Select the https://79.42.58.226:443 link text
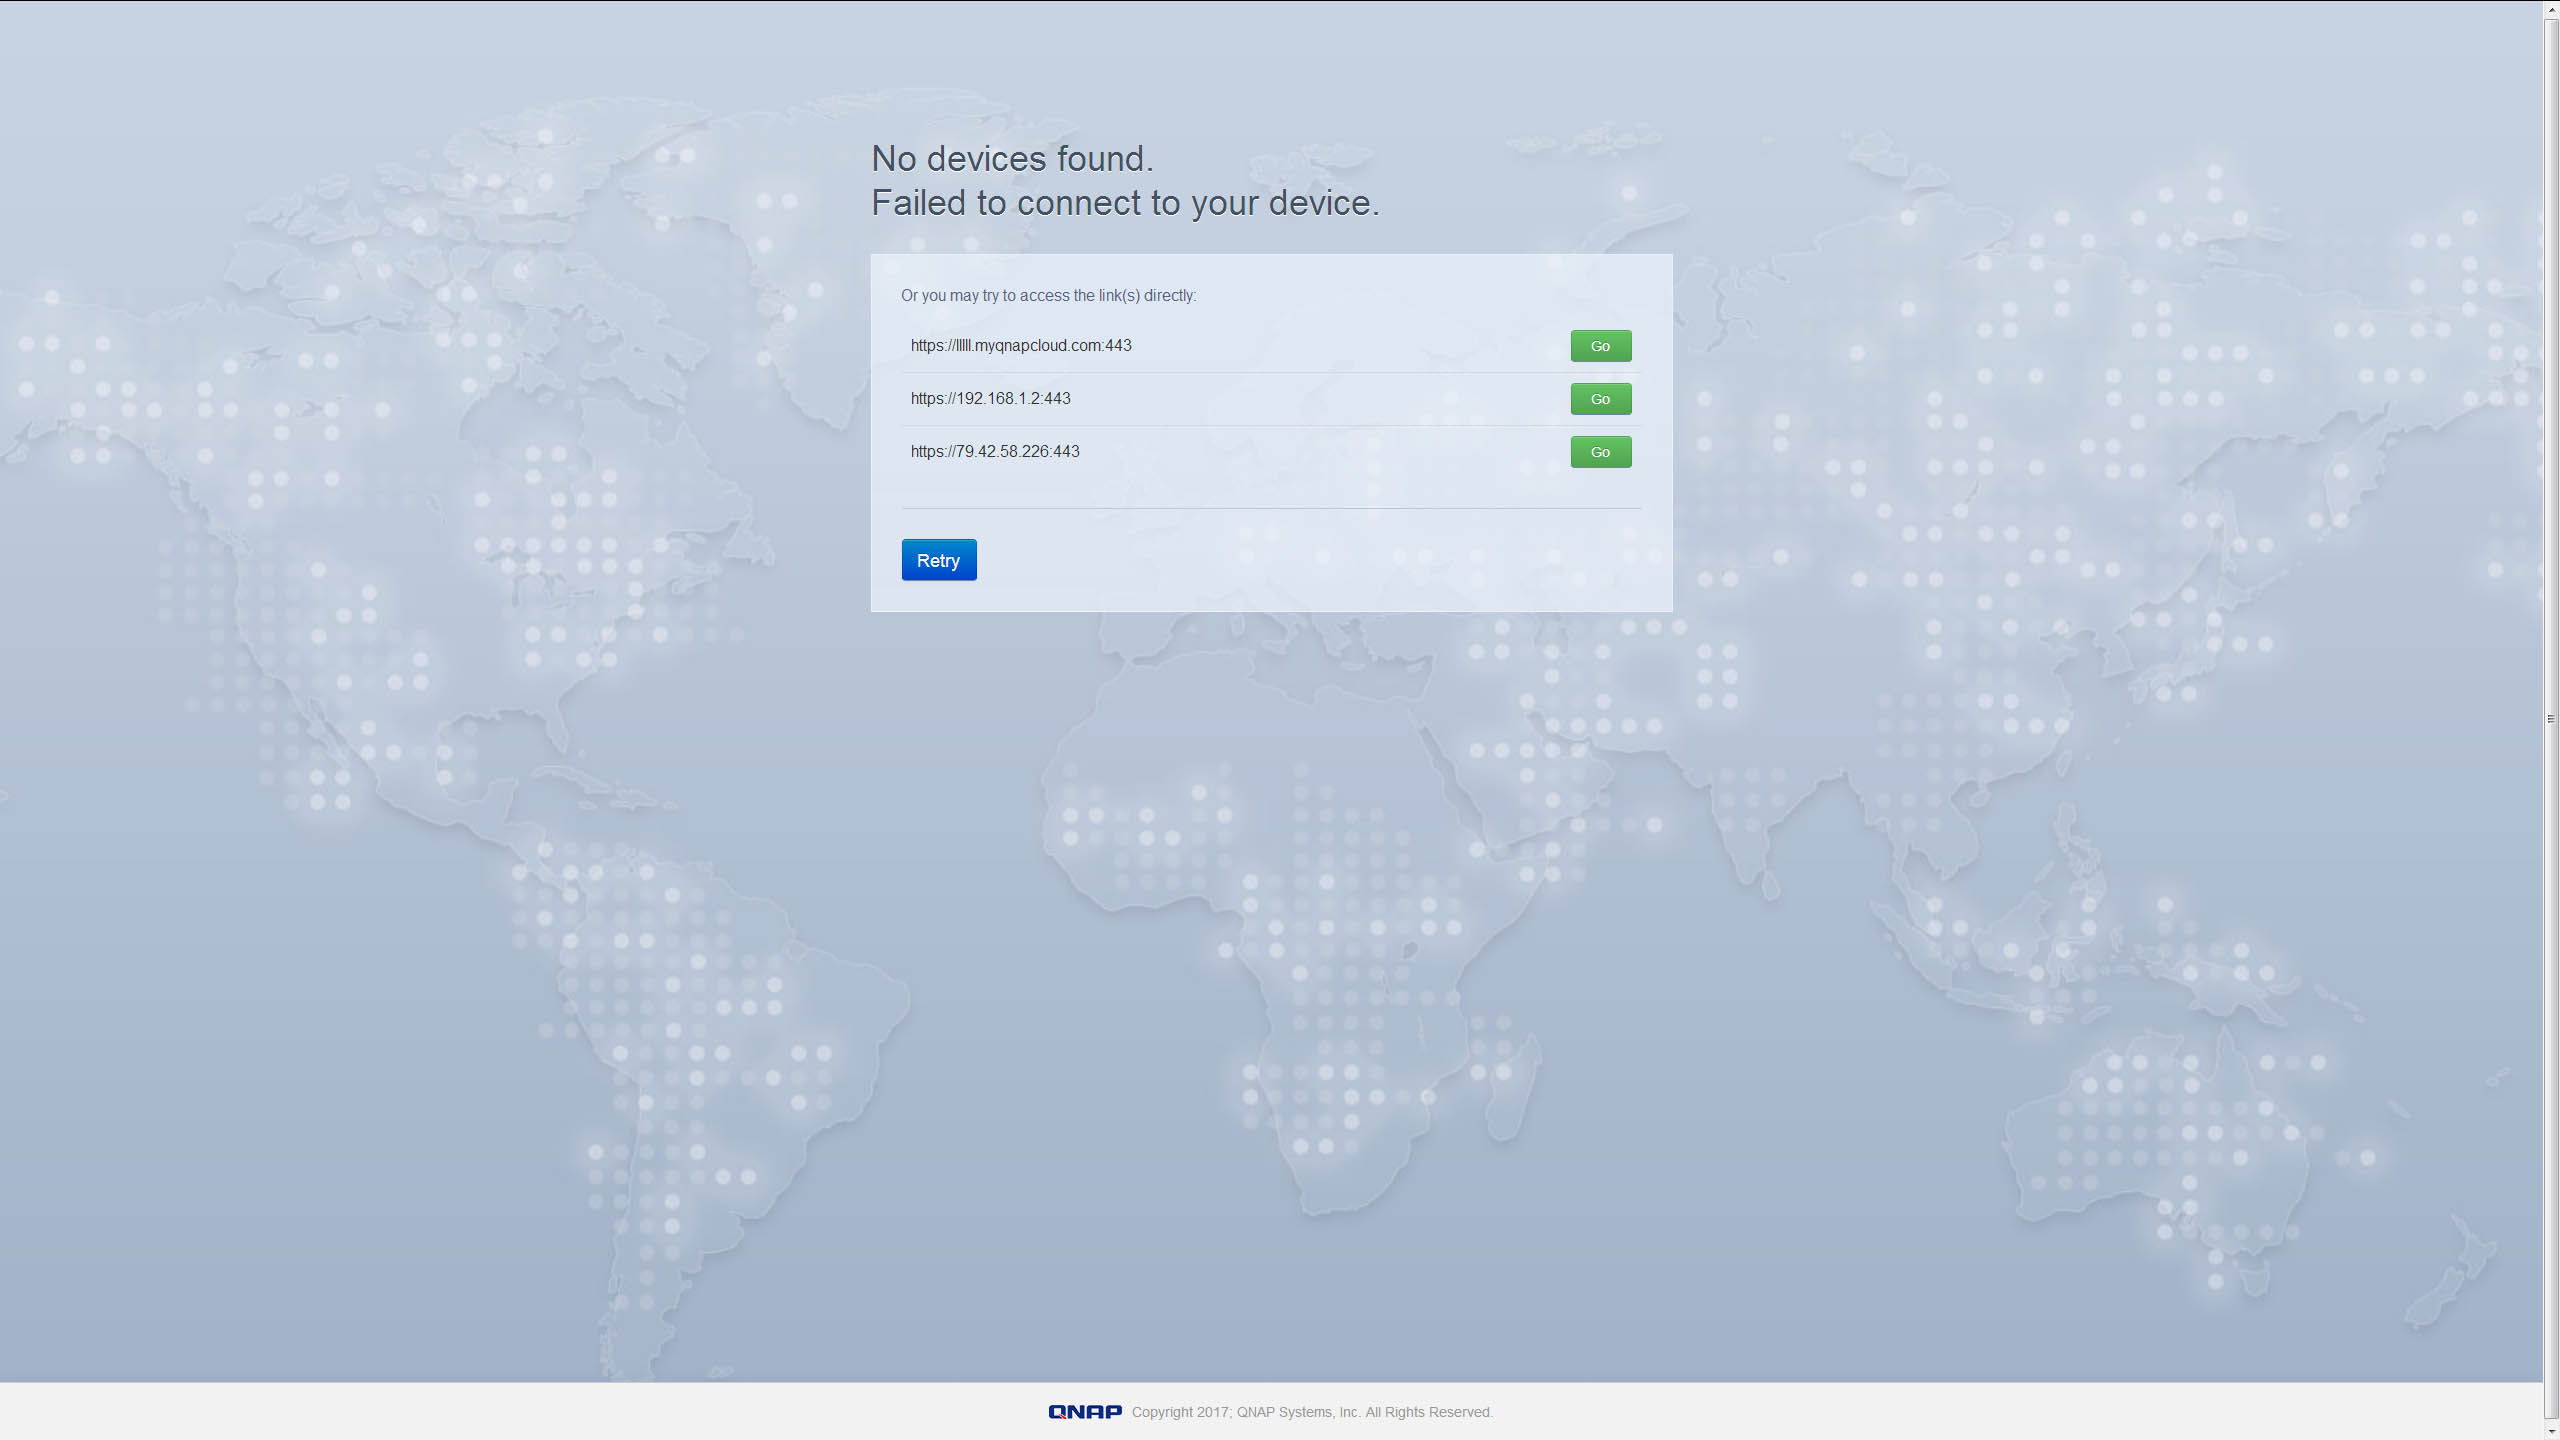 [994, 452]
